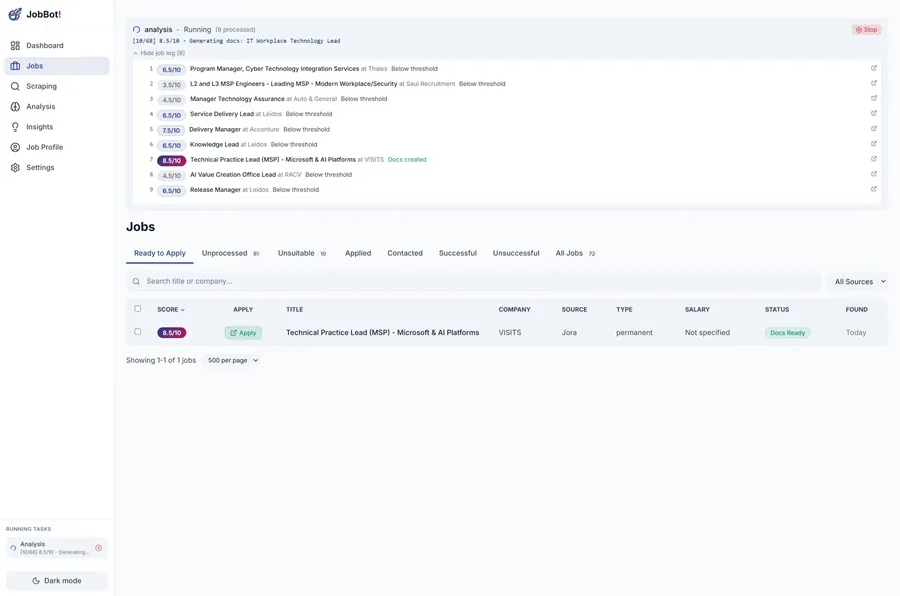
Task: Open Settings from the sidebar
Action: tap(56, 168)
